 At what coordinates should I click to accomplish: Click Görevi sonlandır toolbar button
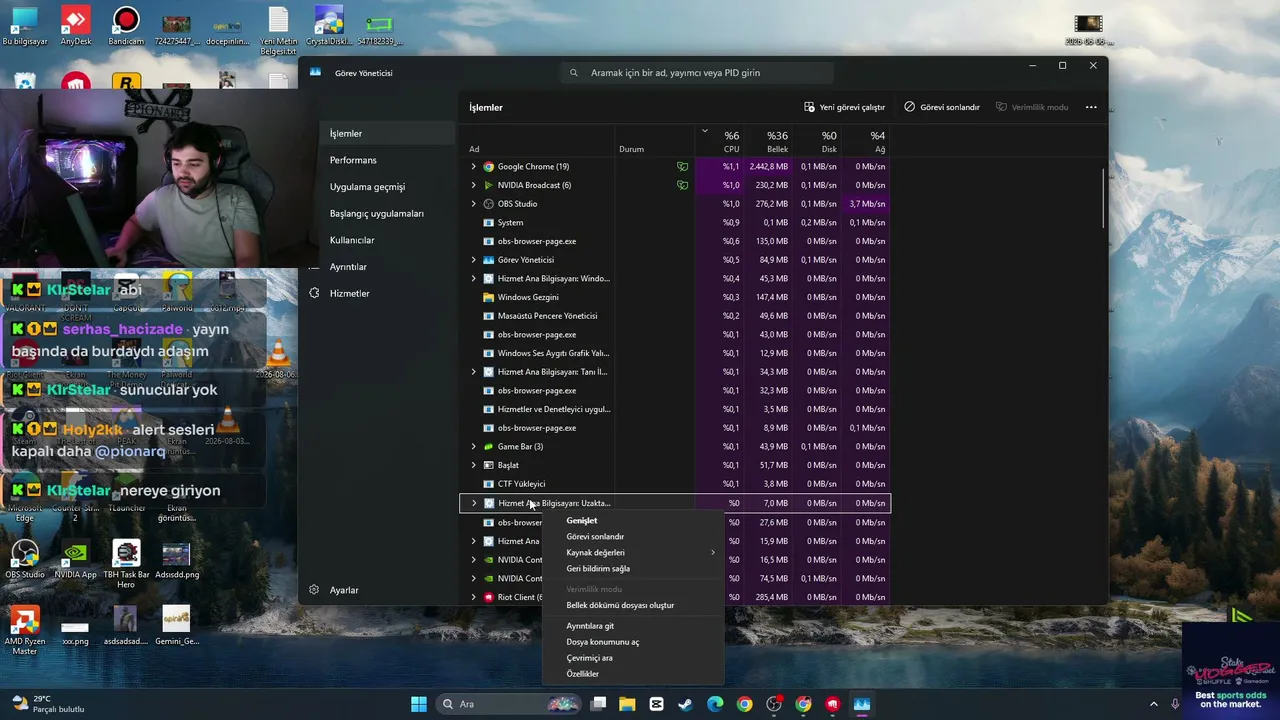pyautogui.click(x=942, y=107)
